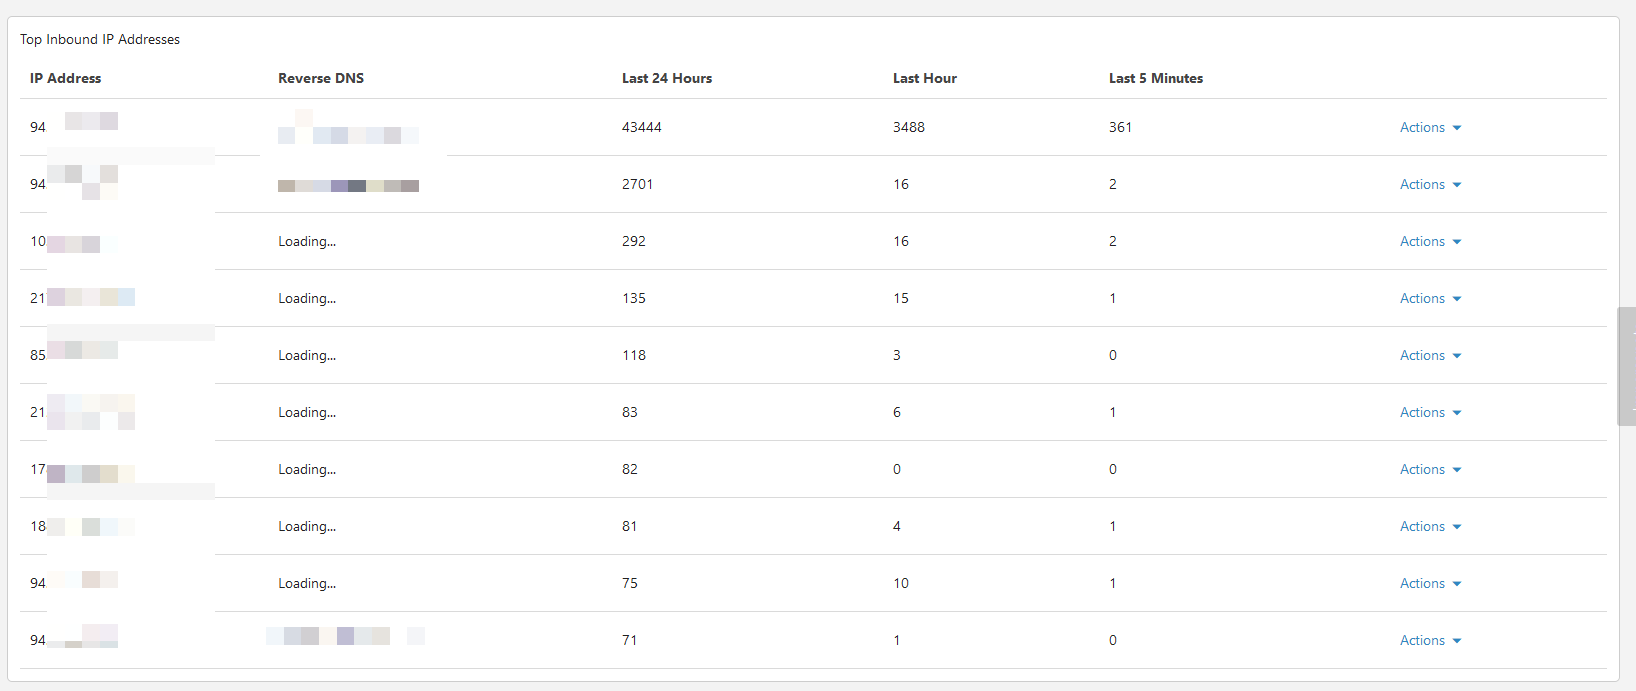
Task: Open Actions dropdown for the 71 row
Action: point(1430,641)
